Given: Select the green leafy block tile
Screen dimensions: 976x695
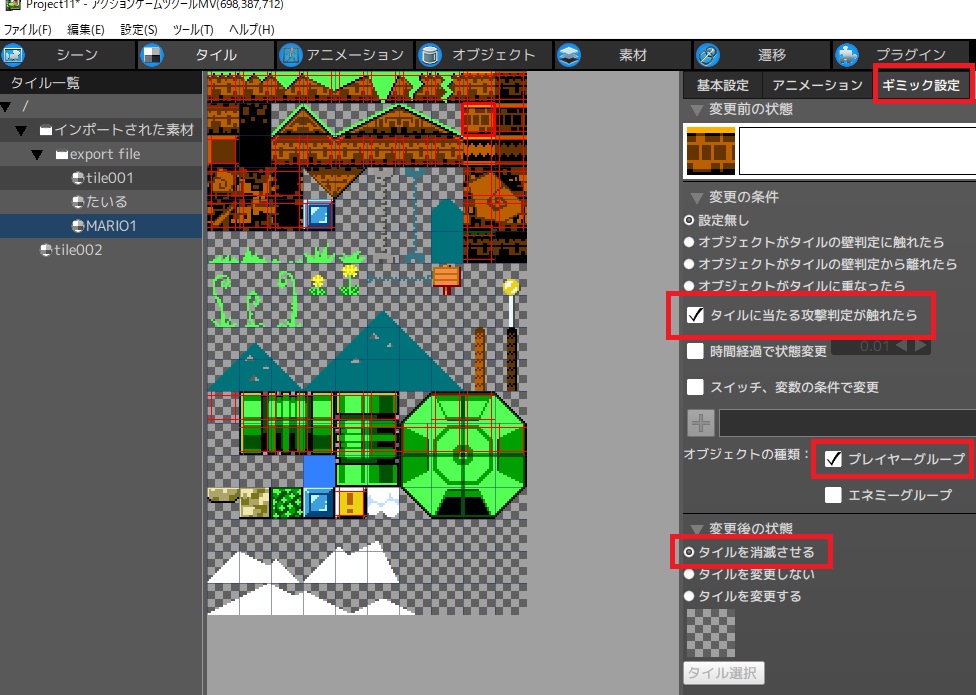Looking at the screenshot, I should (286, 503).
